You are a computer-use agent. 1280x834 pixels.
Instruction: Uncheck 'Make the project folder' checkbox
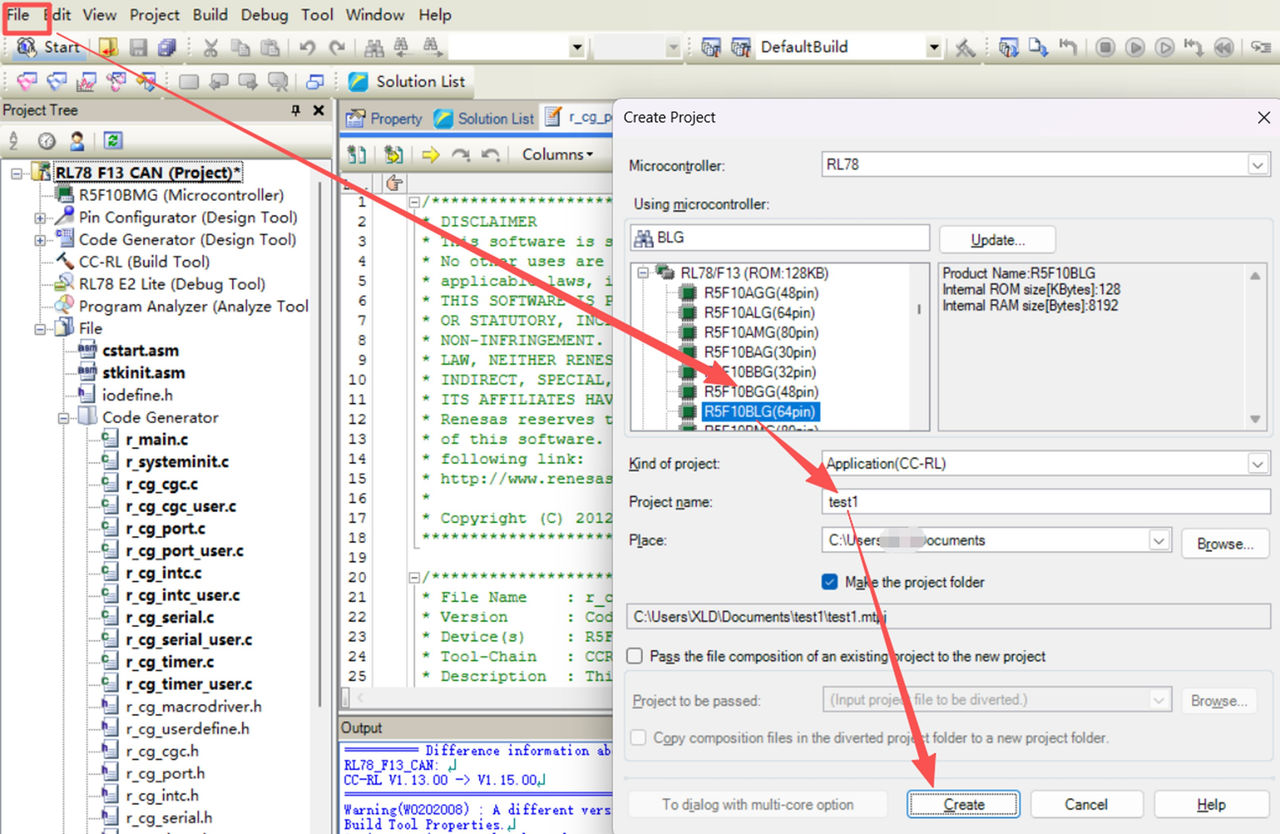(829, 582)
